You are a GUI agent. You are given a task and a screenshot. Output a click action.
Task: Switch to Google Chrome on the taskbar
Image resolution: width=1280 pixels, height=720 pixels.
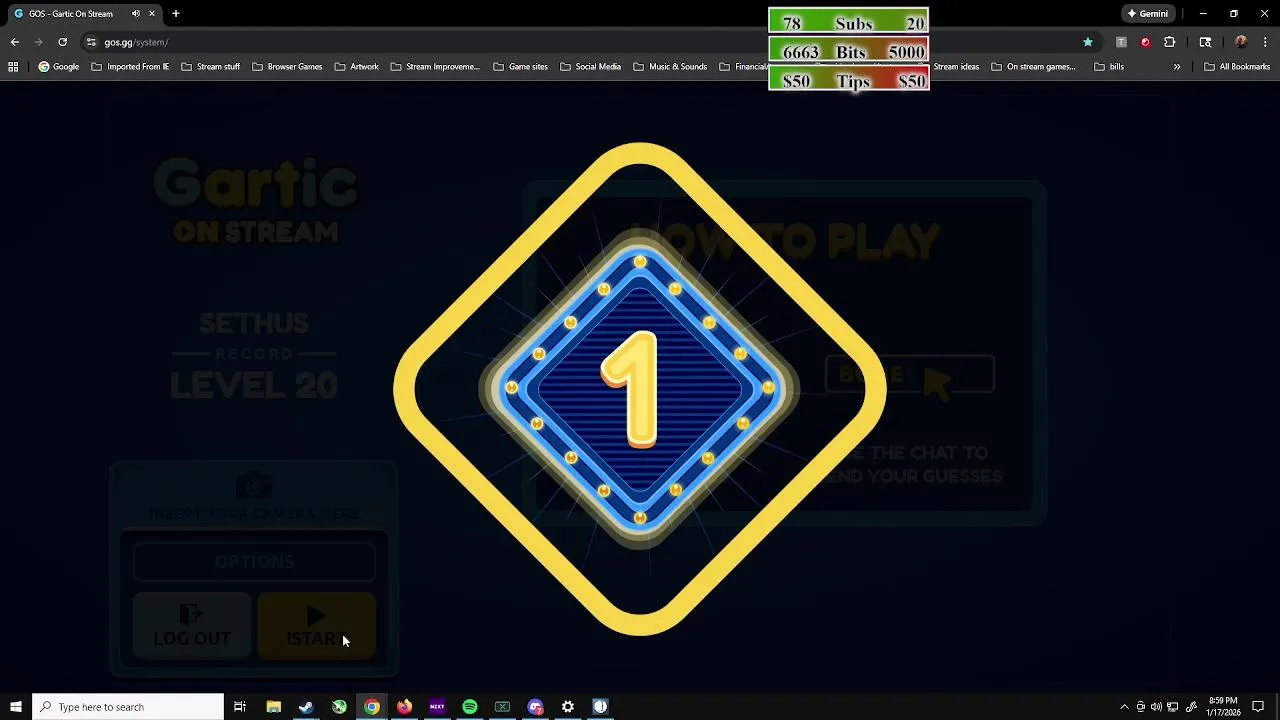[372, 707]
